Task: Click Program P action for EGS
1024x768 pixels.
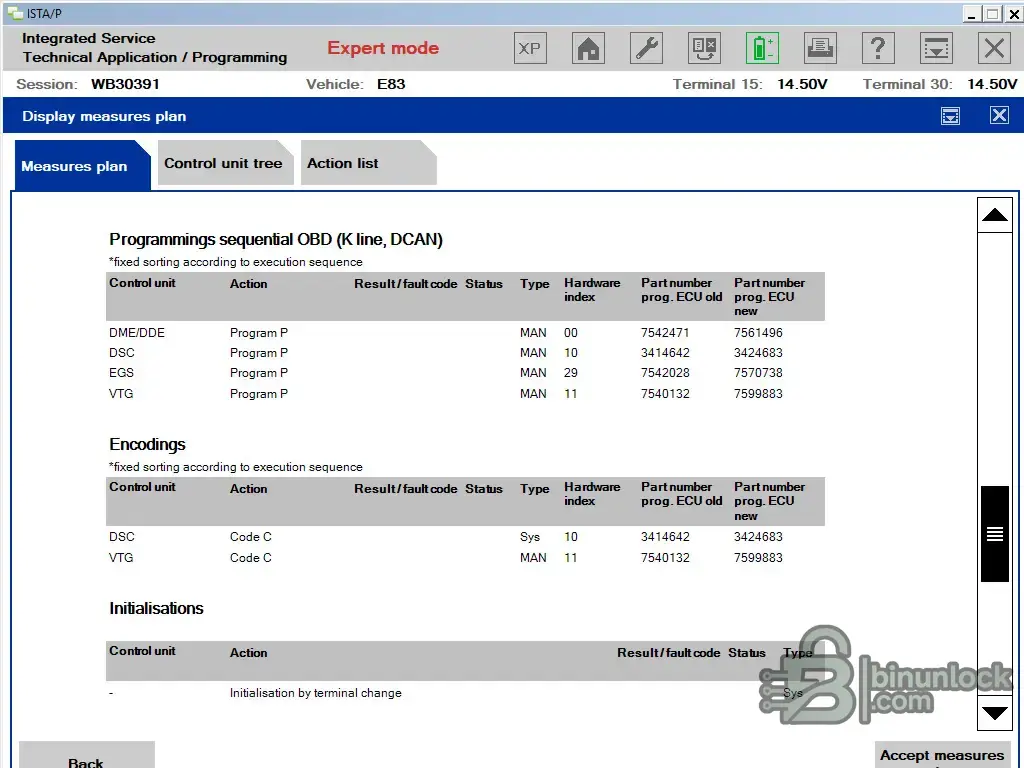Action: tap(259, 373)
